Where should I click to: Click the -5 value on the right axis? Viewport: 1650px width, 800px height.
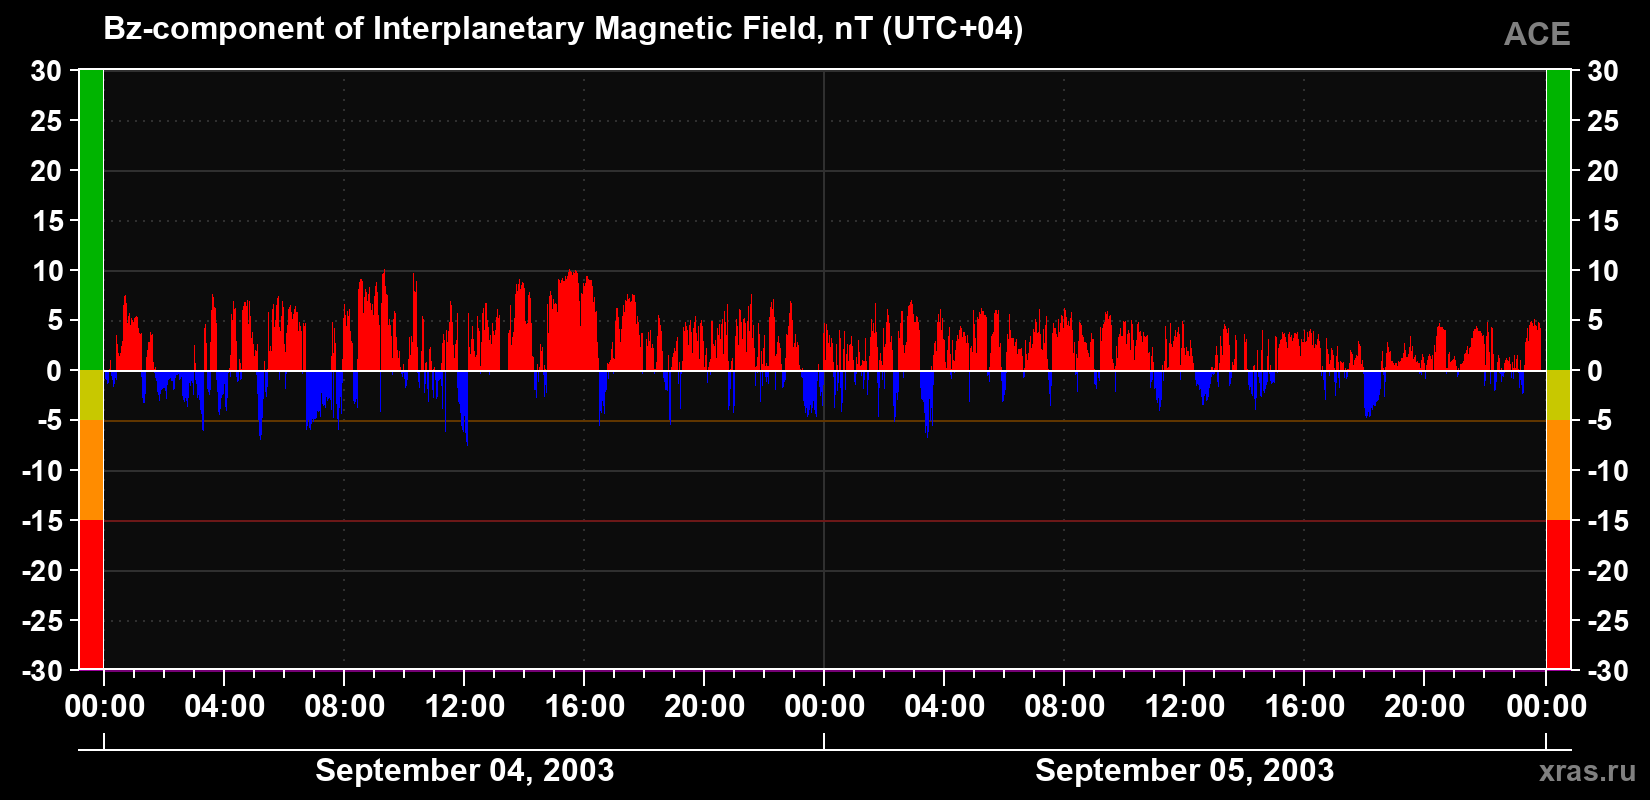[1600, 421]
